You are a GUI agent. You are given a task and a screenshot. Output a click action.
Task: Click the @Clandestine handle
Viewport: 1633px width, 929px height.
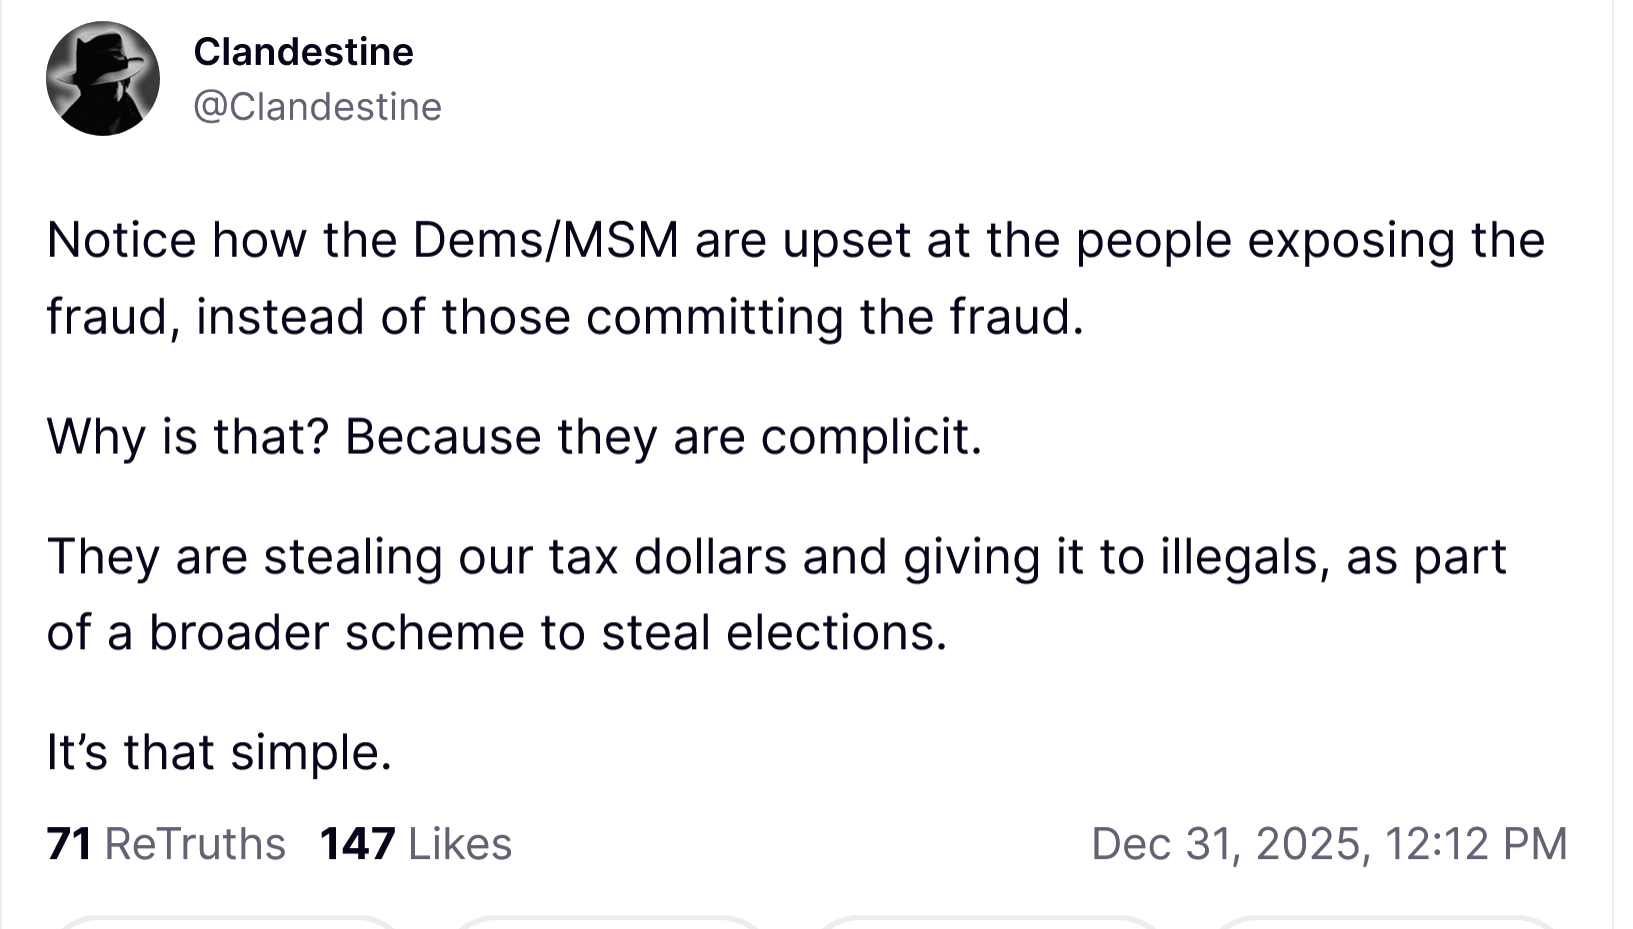tap(317, 107)
